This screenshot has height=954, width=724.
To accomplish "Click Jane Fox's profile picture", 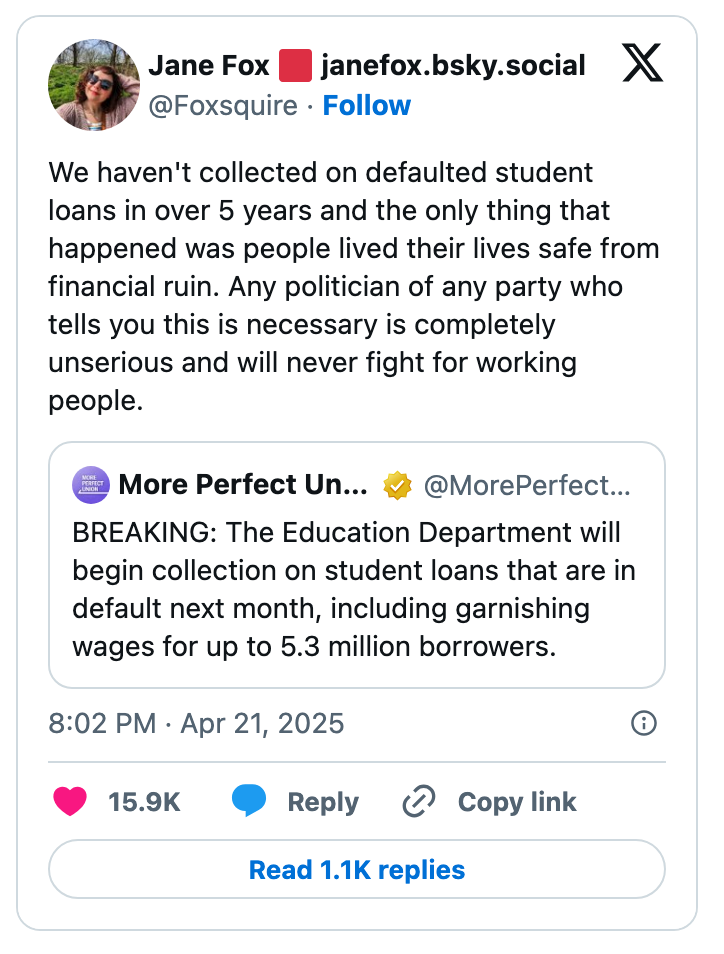I will 93,84.
